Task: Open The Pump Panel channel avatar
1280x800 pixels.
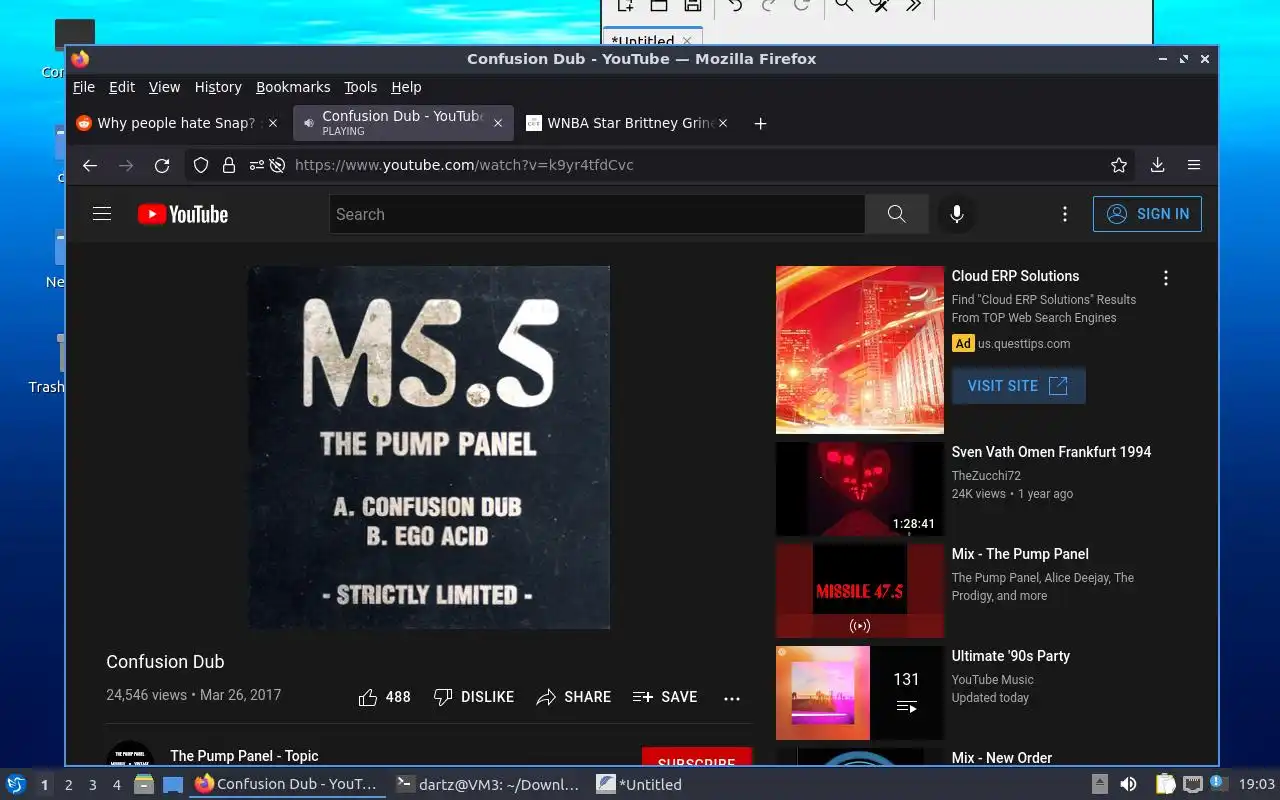Action: (x=130, y=755)
